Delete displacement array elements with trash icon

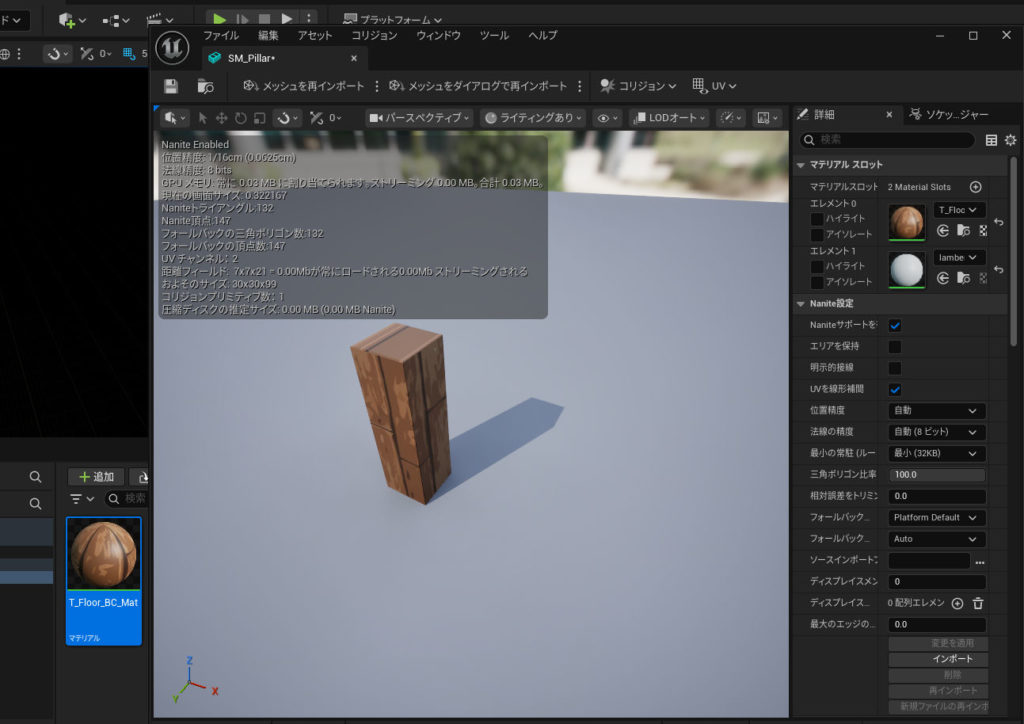978,603
